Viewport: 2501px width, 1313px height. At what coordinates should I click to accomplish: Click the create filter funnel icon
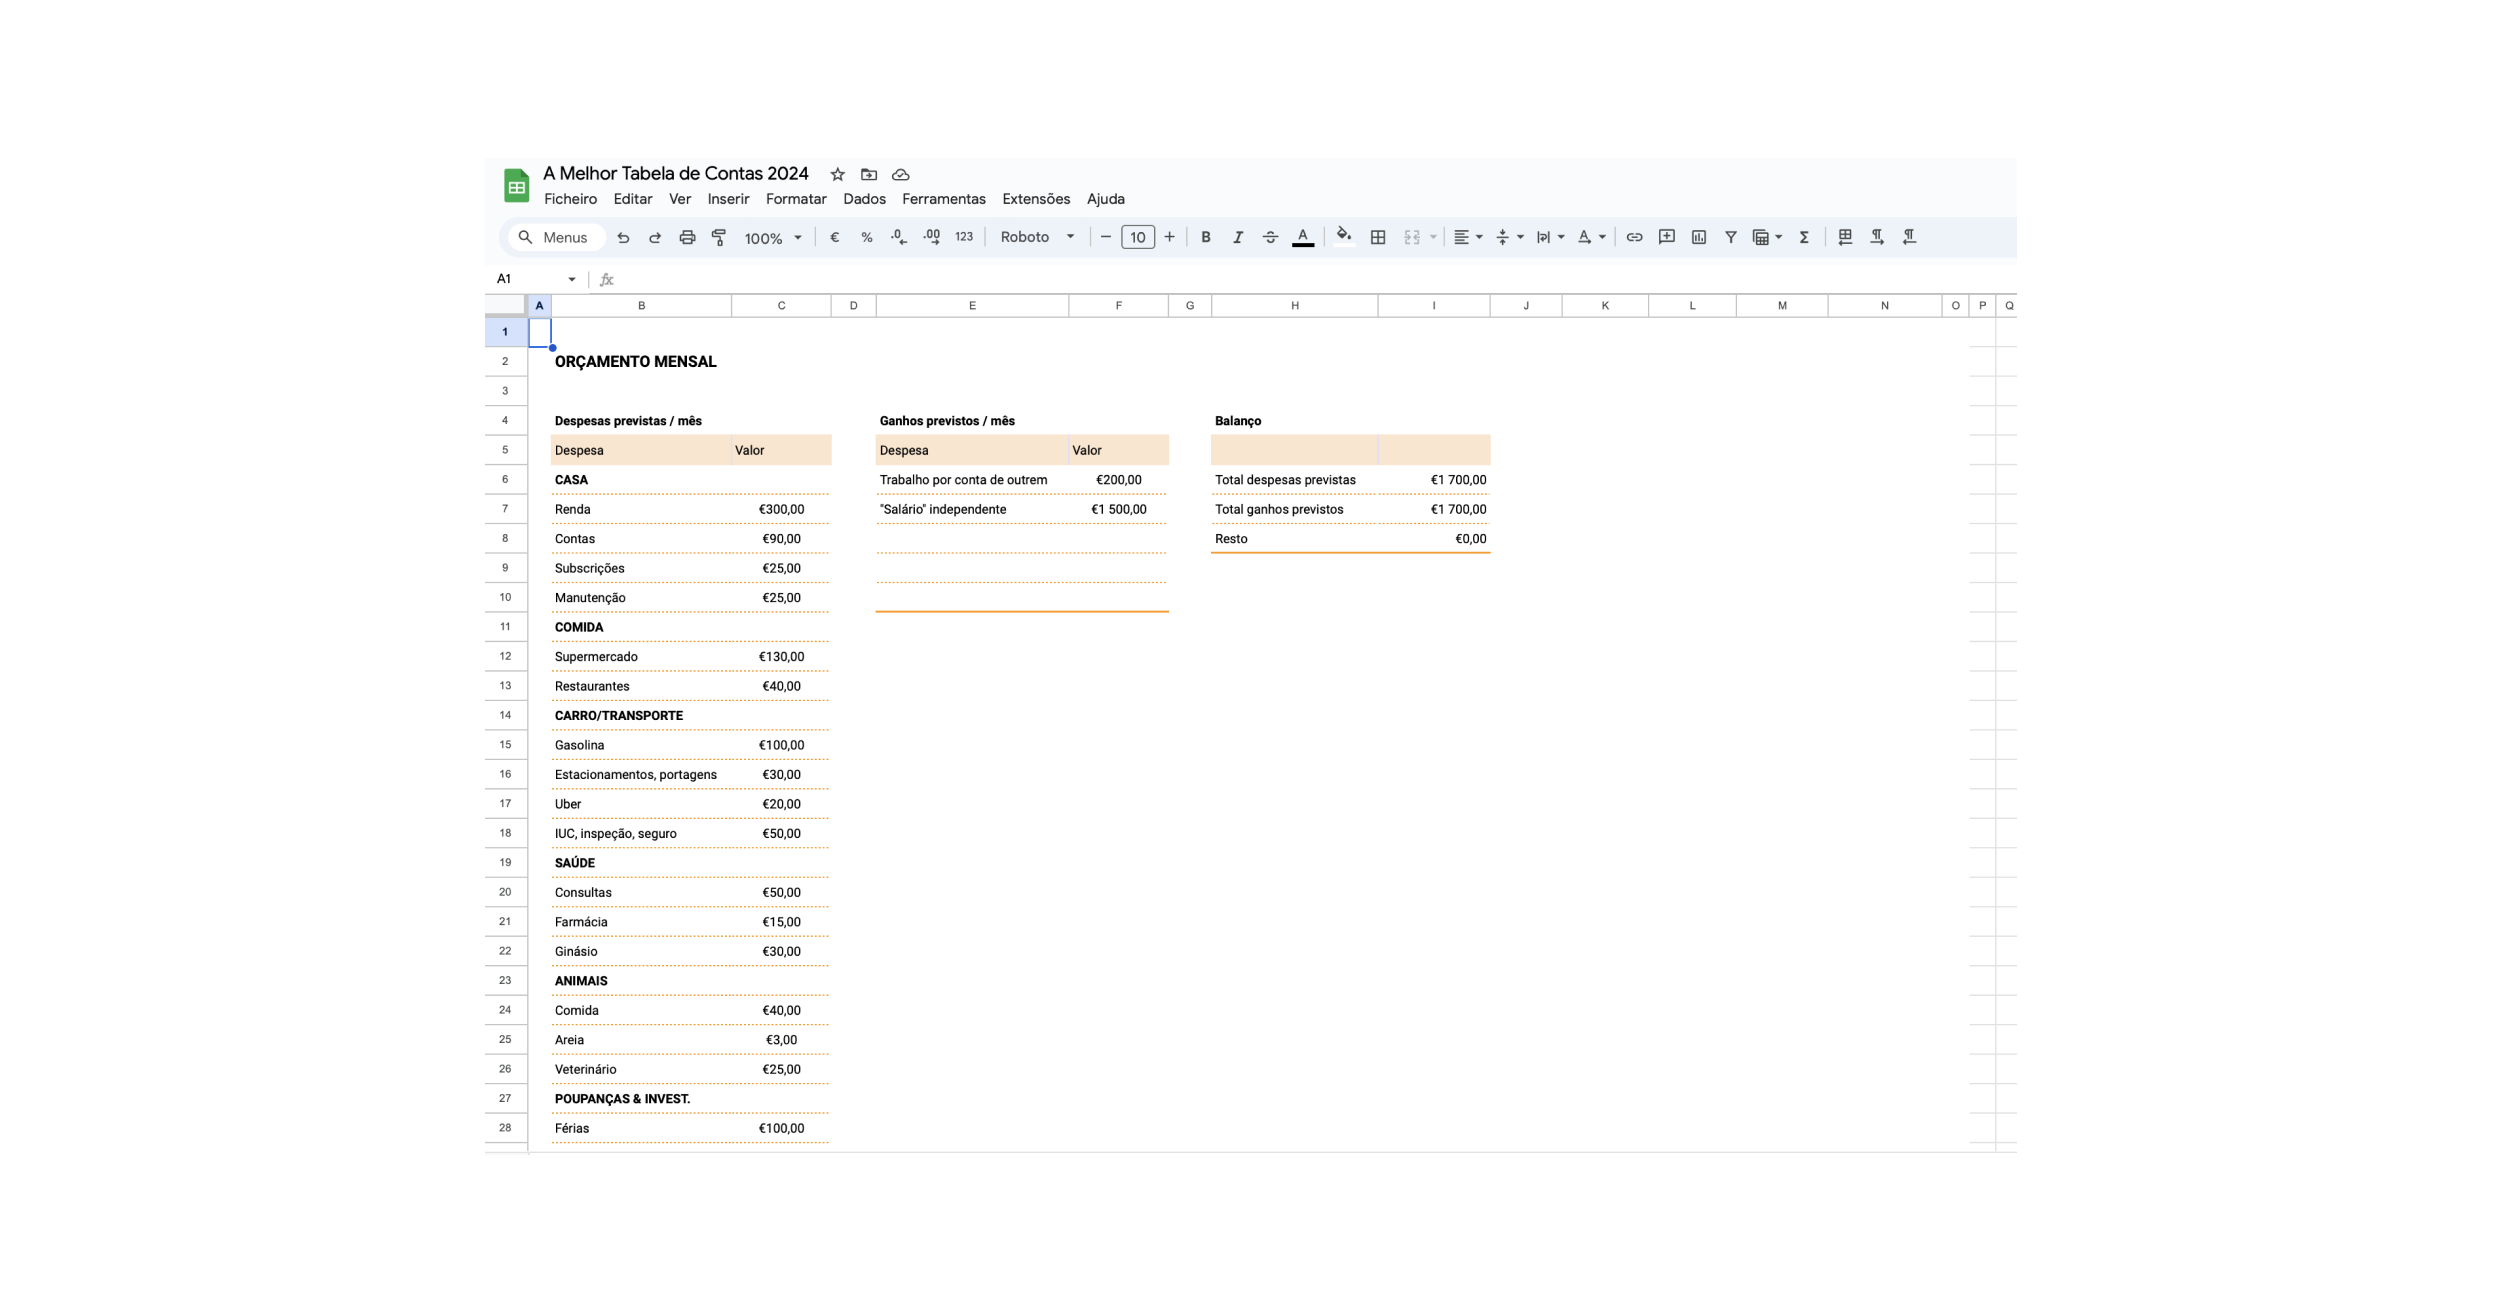pyautogui.click(x=1730, y=237)
